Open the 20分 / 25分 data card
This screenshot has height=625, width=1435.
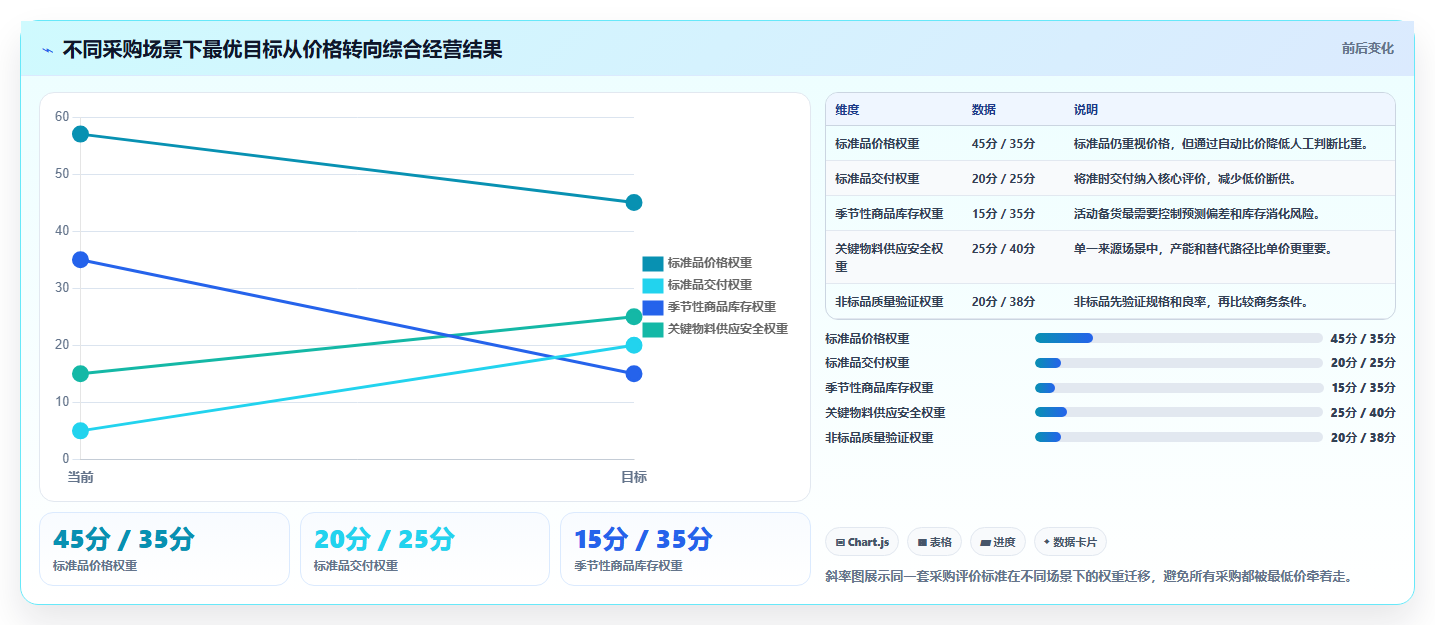tap(425, 549)
